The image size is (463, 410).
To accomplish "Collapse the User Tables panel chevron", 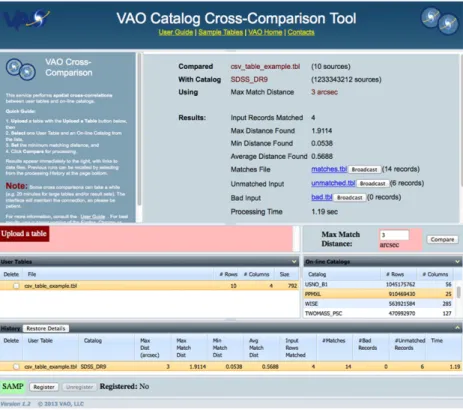I will point(294,262).
